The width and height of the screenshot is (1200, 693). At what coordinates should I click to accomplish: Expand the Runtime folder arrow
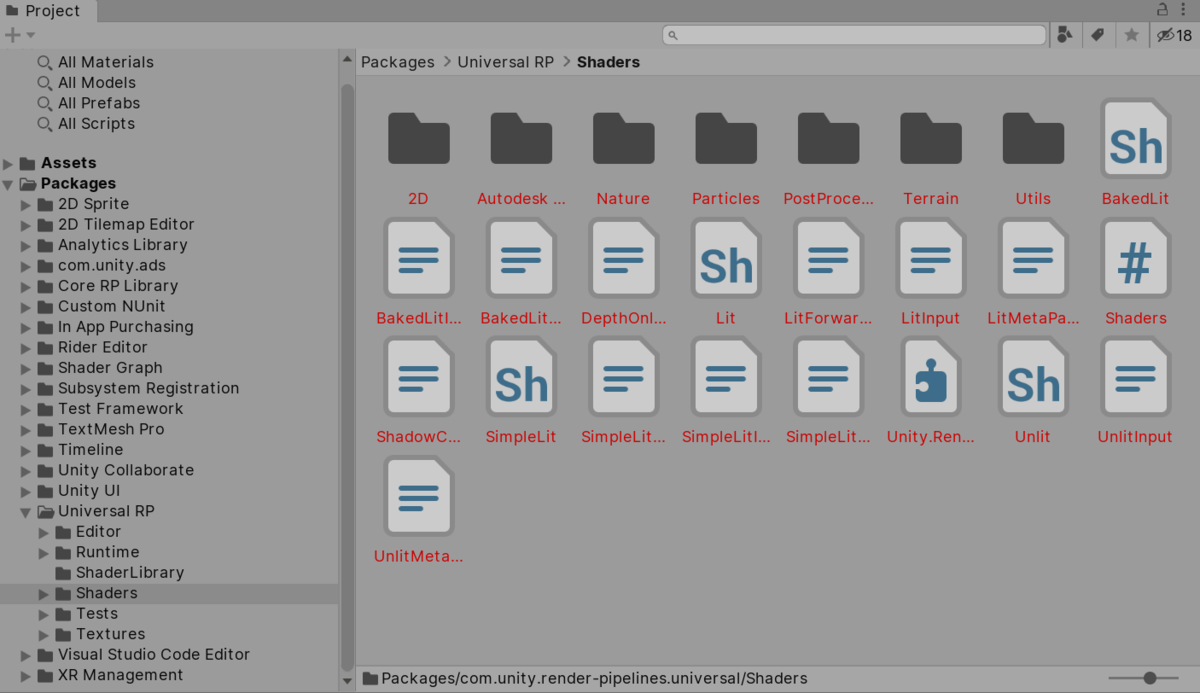click(45, 552)
